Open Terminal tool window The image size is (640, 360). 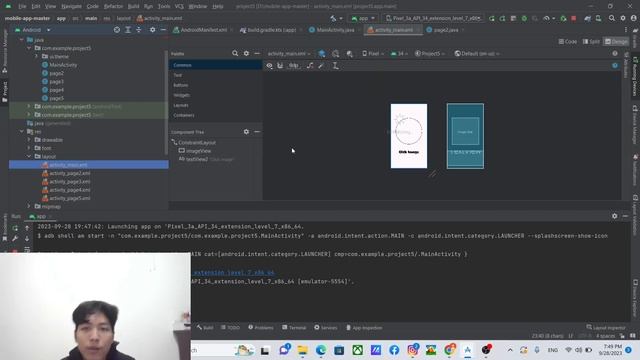(294, 328)
